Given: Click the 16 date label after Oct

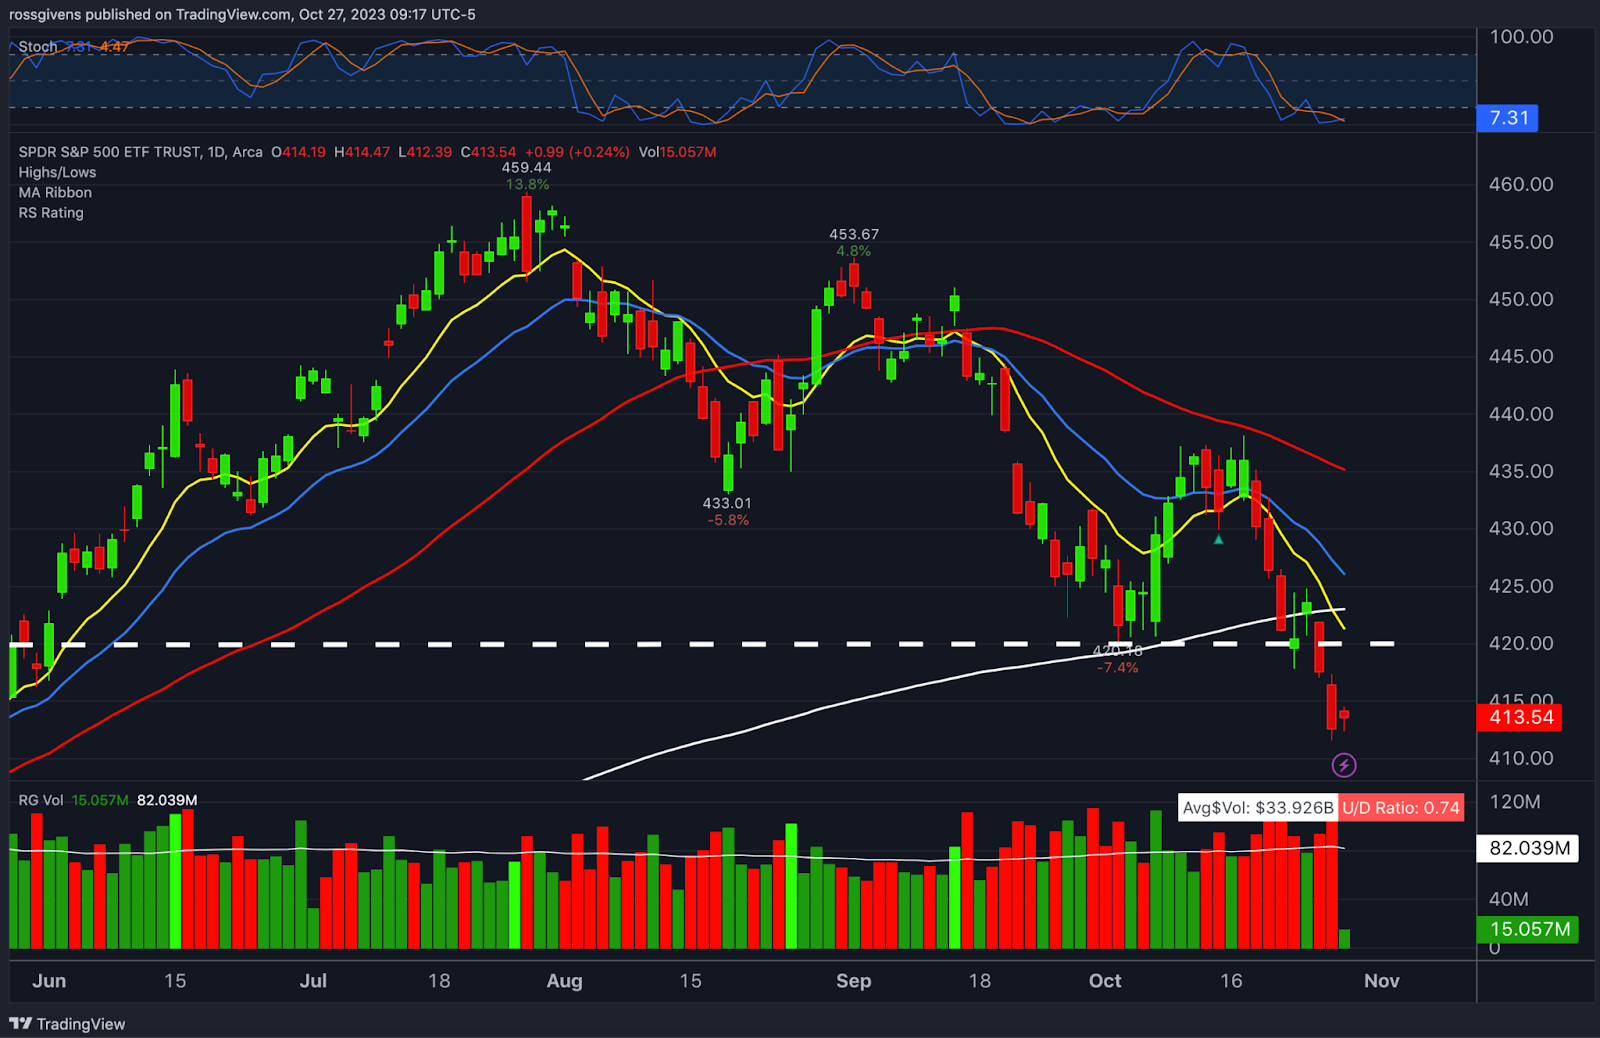Looking at the screenshot, I should tap(1231, 981).
